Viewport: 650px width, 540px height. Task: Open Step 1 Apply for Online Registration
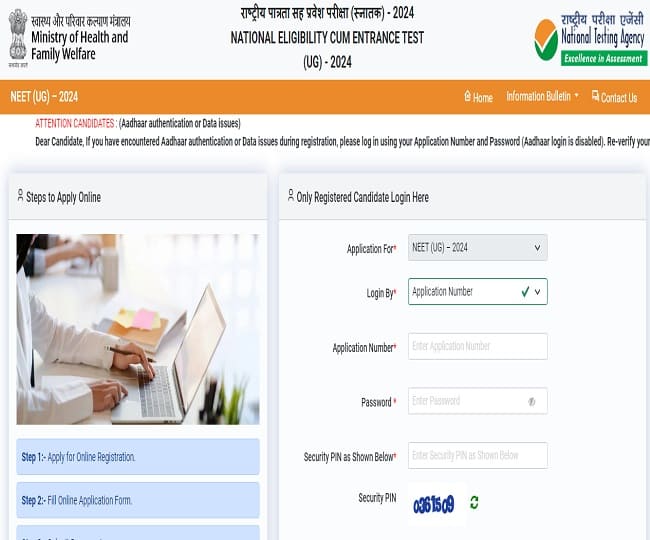coord(138,457)
